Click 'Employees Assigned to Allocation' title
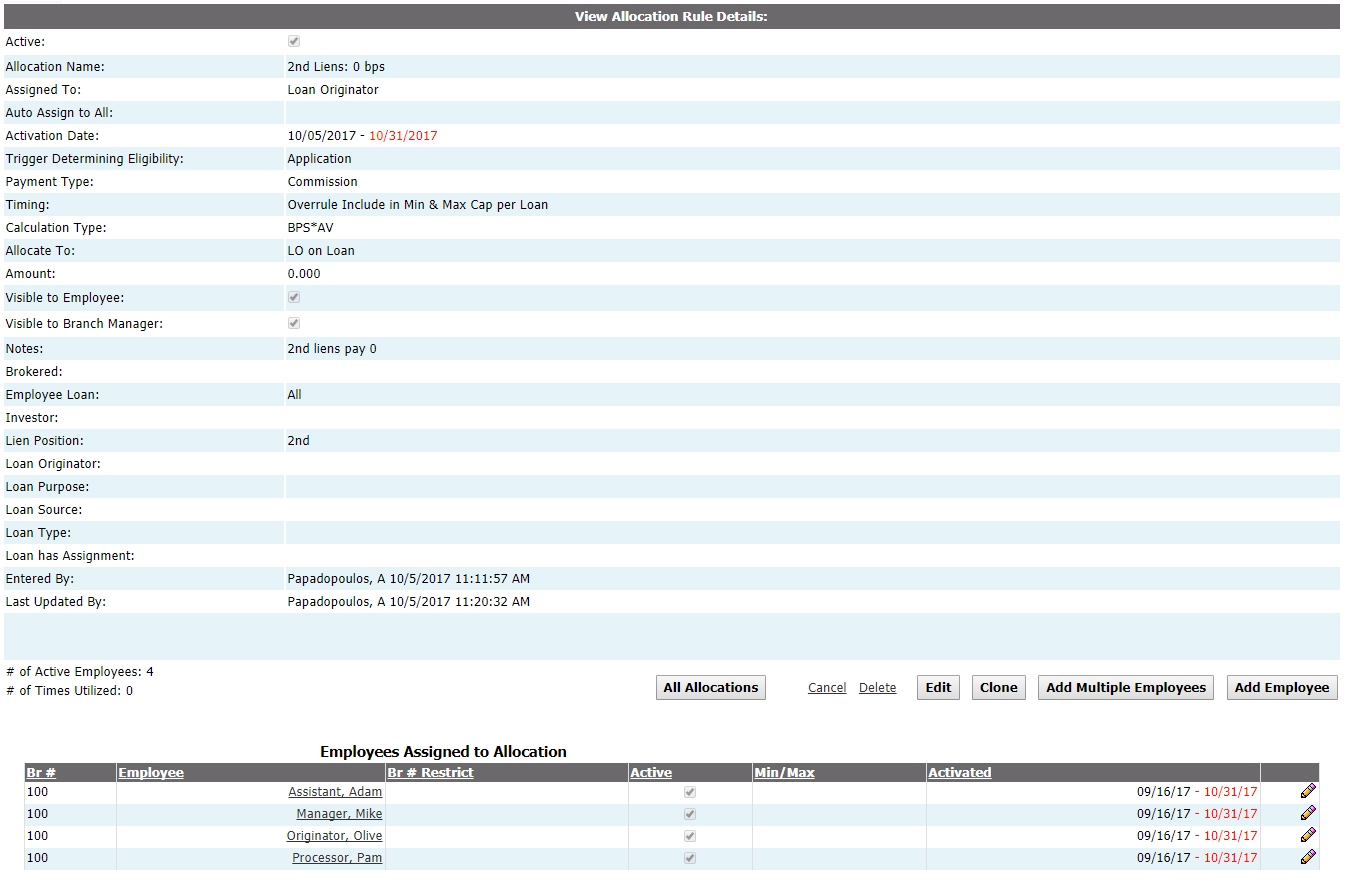This screenshot has width=1357, height=882. click(x=443, y=752)
